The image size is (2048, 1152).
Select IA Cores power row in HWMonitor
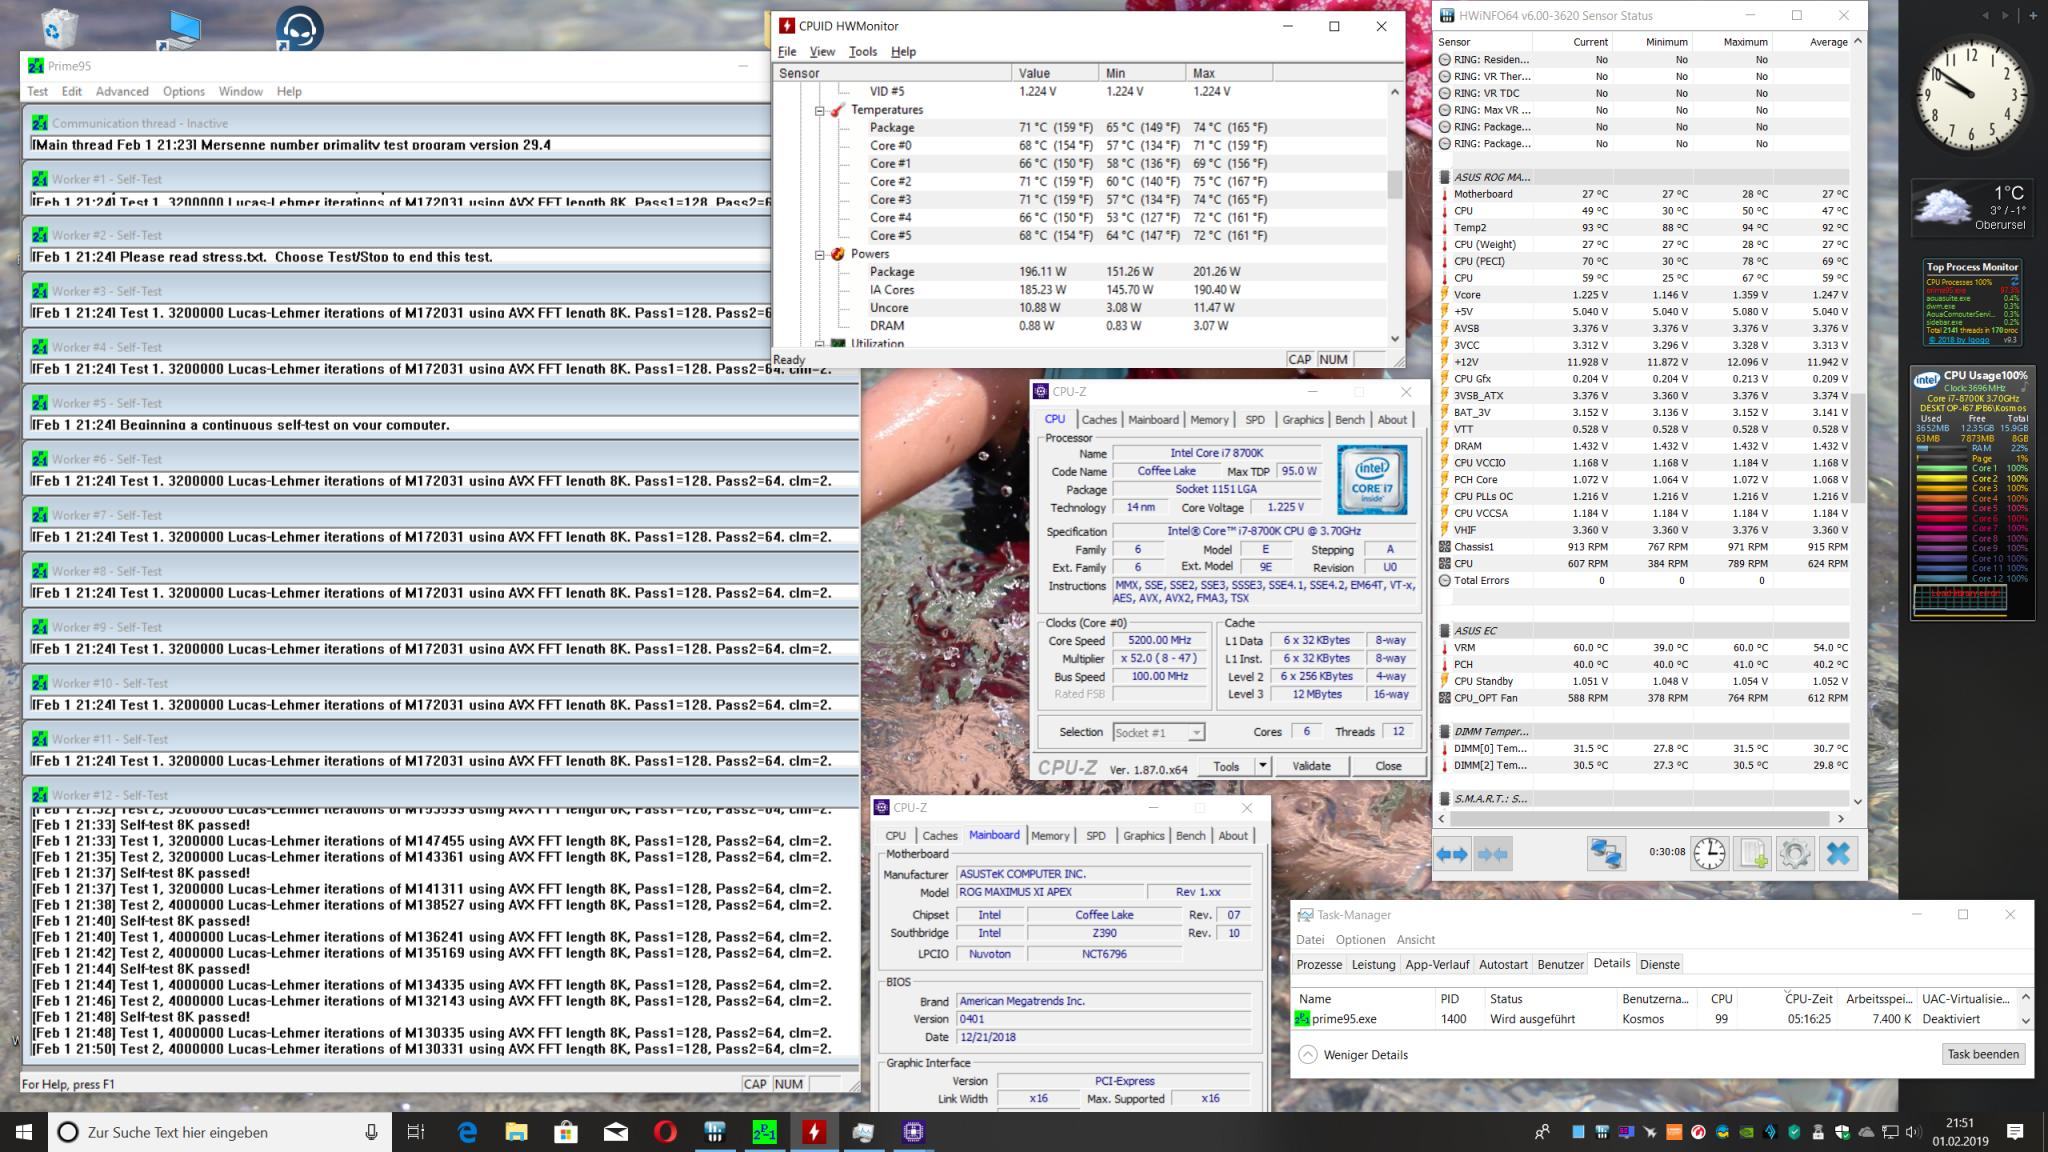1080,290
